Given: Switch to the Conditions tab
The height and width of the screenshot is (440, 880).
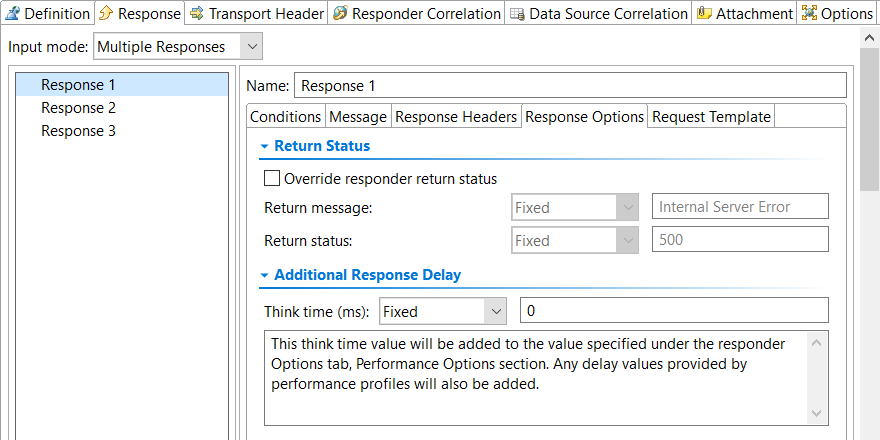Looking at the screenshot, I should (286, 117).
